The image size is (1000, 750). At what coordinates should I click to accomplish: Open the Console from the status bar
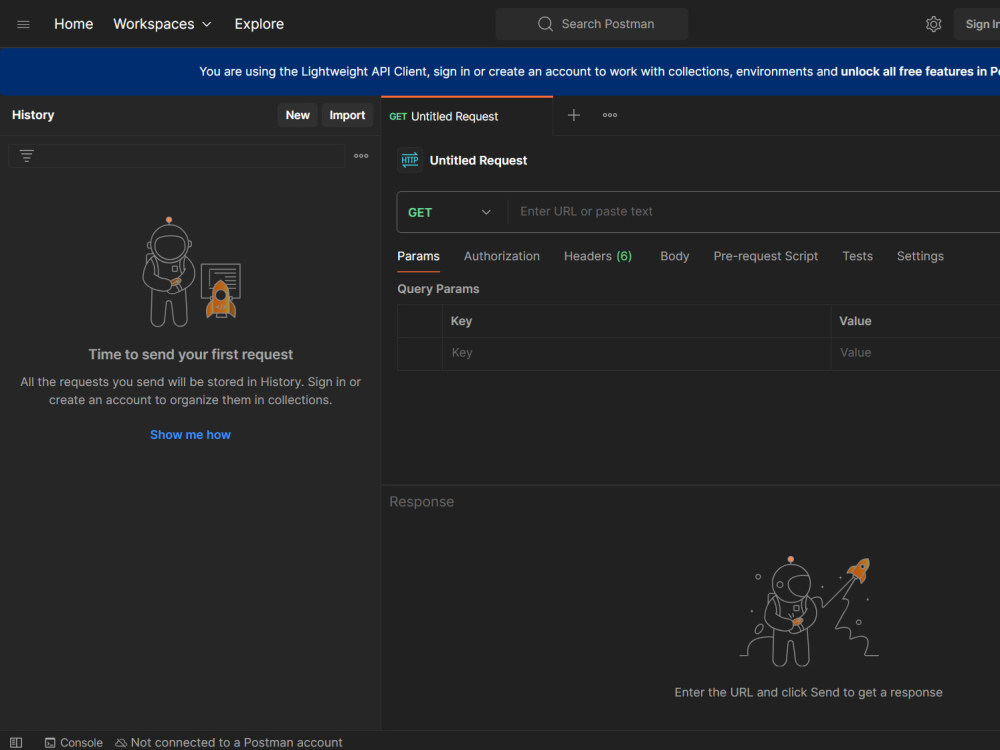tap(74, 742)
